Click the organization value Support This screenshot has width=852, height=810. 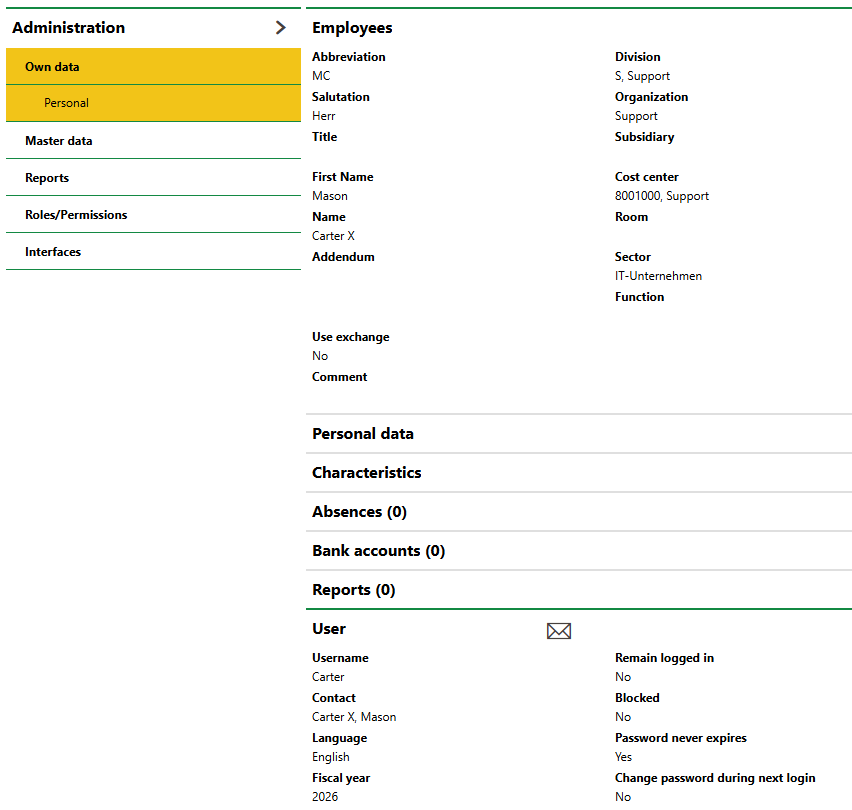[x=636, y=116]
